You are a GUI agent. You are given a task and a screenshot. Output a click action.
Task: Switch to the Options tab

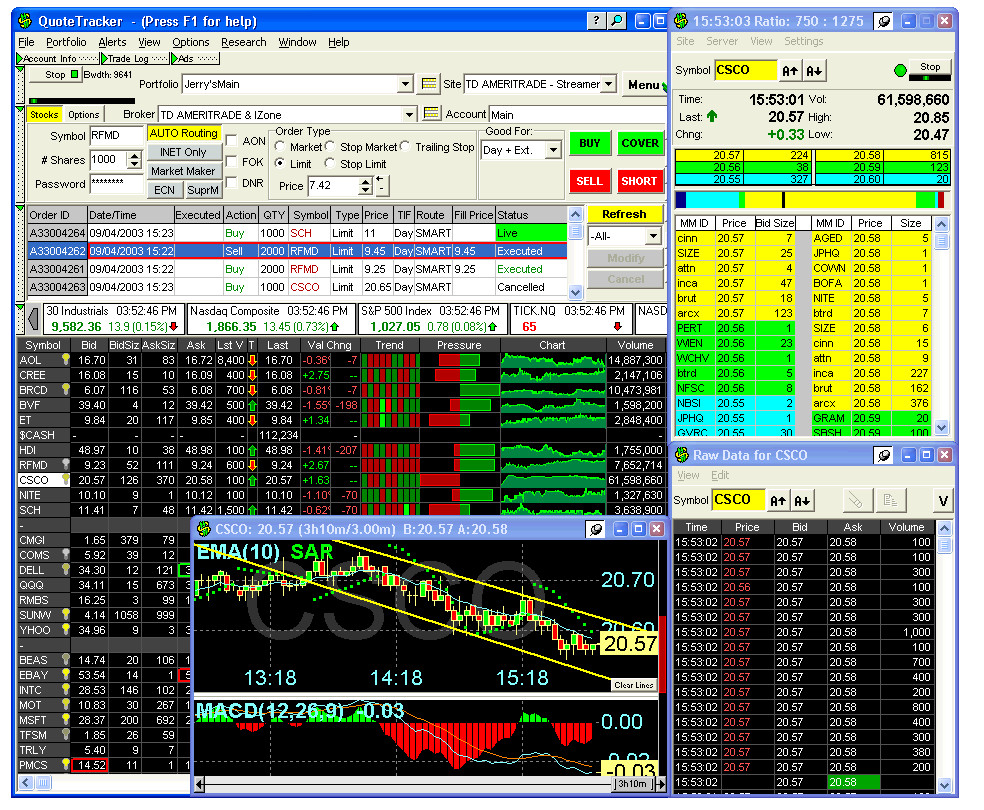pyautogui.click(x=83, y=115)
